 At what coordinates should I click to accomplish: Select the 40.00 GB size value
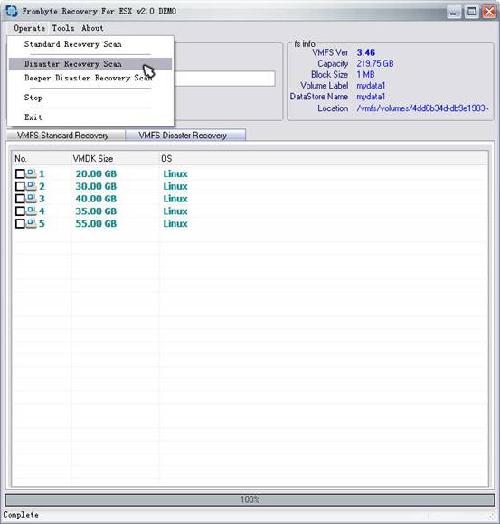pos(96,199)
